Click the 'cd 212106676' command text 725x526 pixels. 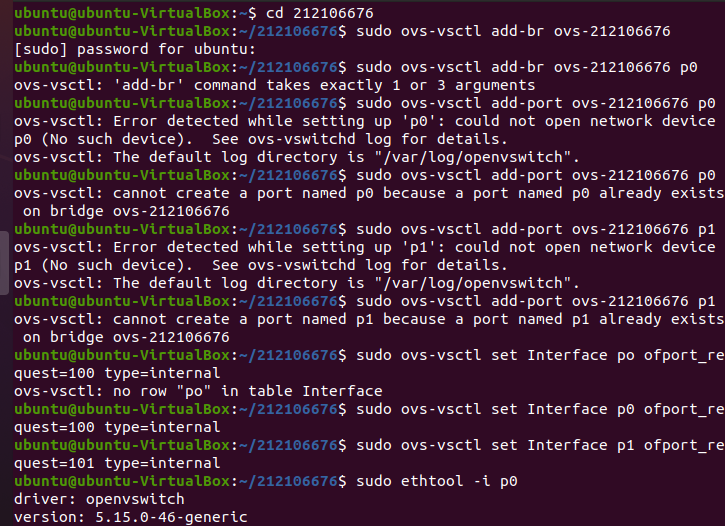(310, 13)
